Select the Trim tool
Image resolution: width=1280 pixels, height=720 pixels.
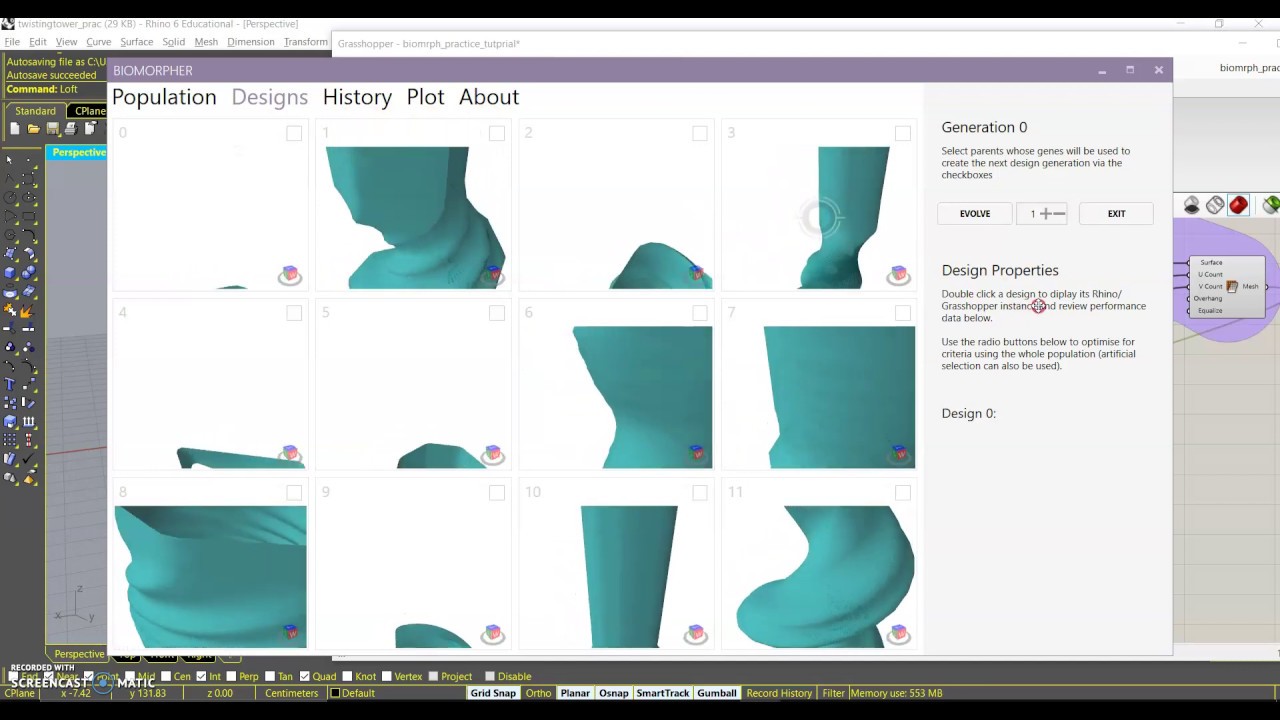pyautogui.click(x=10, y=328)
